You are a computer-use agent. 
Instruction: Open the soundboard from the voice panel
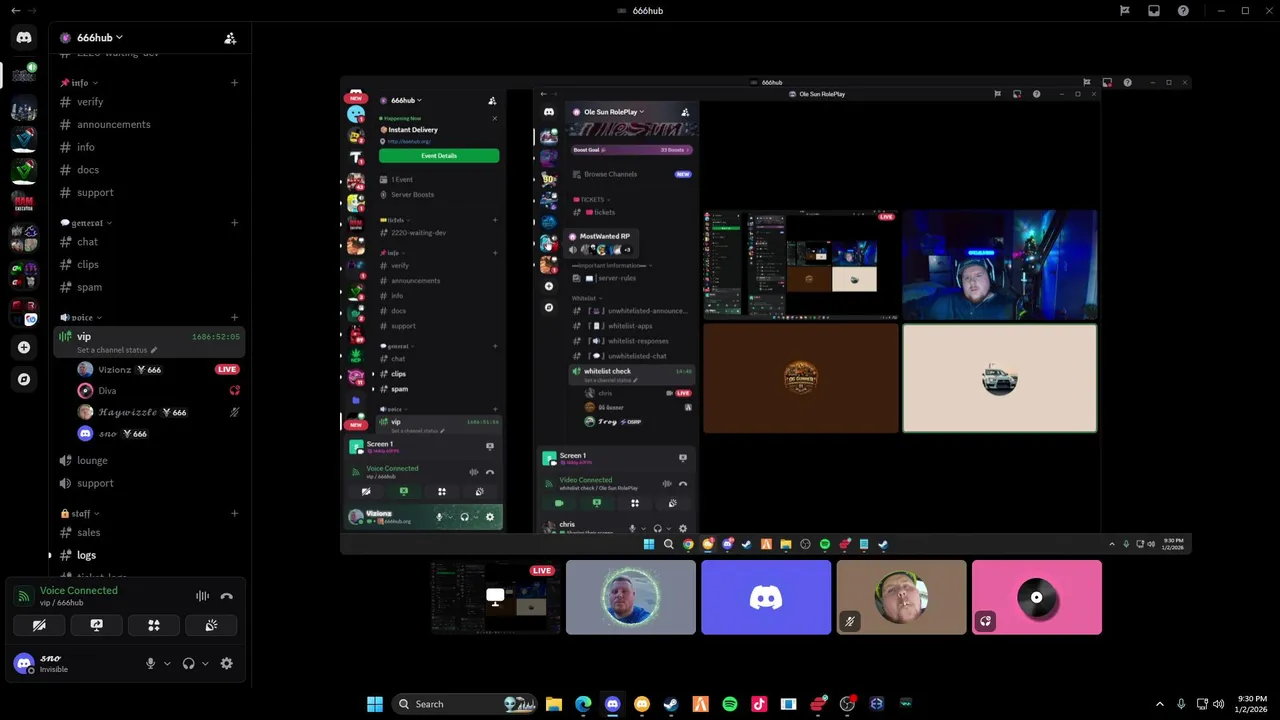pyautogui.click(x=211, y=625)
